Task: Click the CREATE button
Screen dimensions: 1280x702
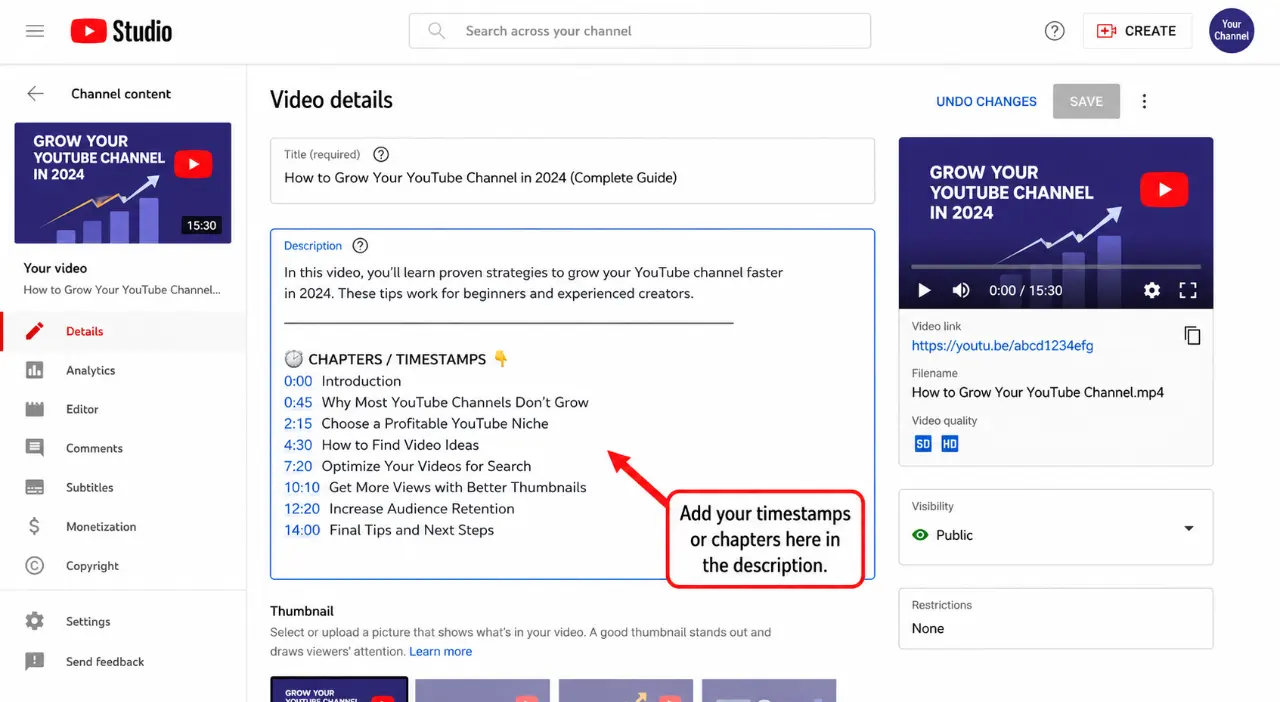Action: click(1137, 31)
